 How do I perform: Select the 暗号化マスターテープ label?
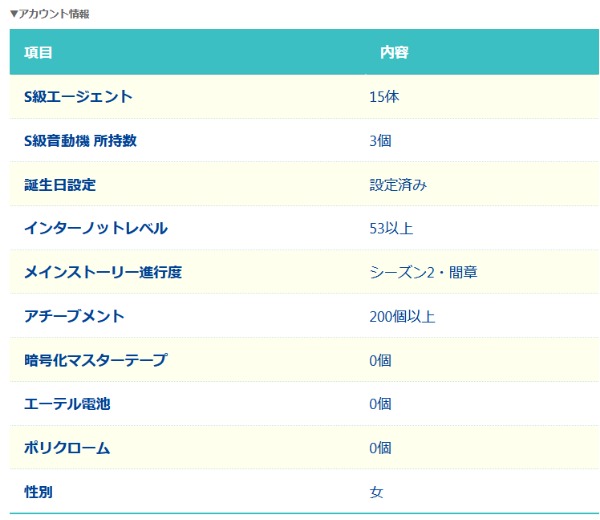tap(96, 360)
